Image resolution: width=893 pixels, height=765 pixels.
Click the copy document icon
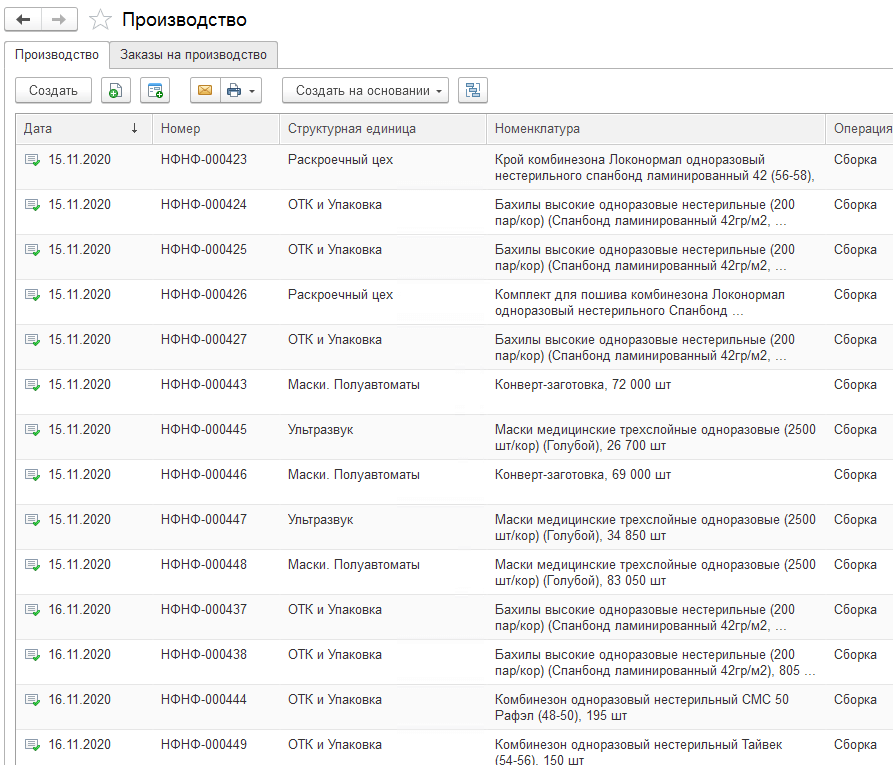[116, 91]
